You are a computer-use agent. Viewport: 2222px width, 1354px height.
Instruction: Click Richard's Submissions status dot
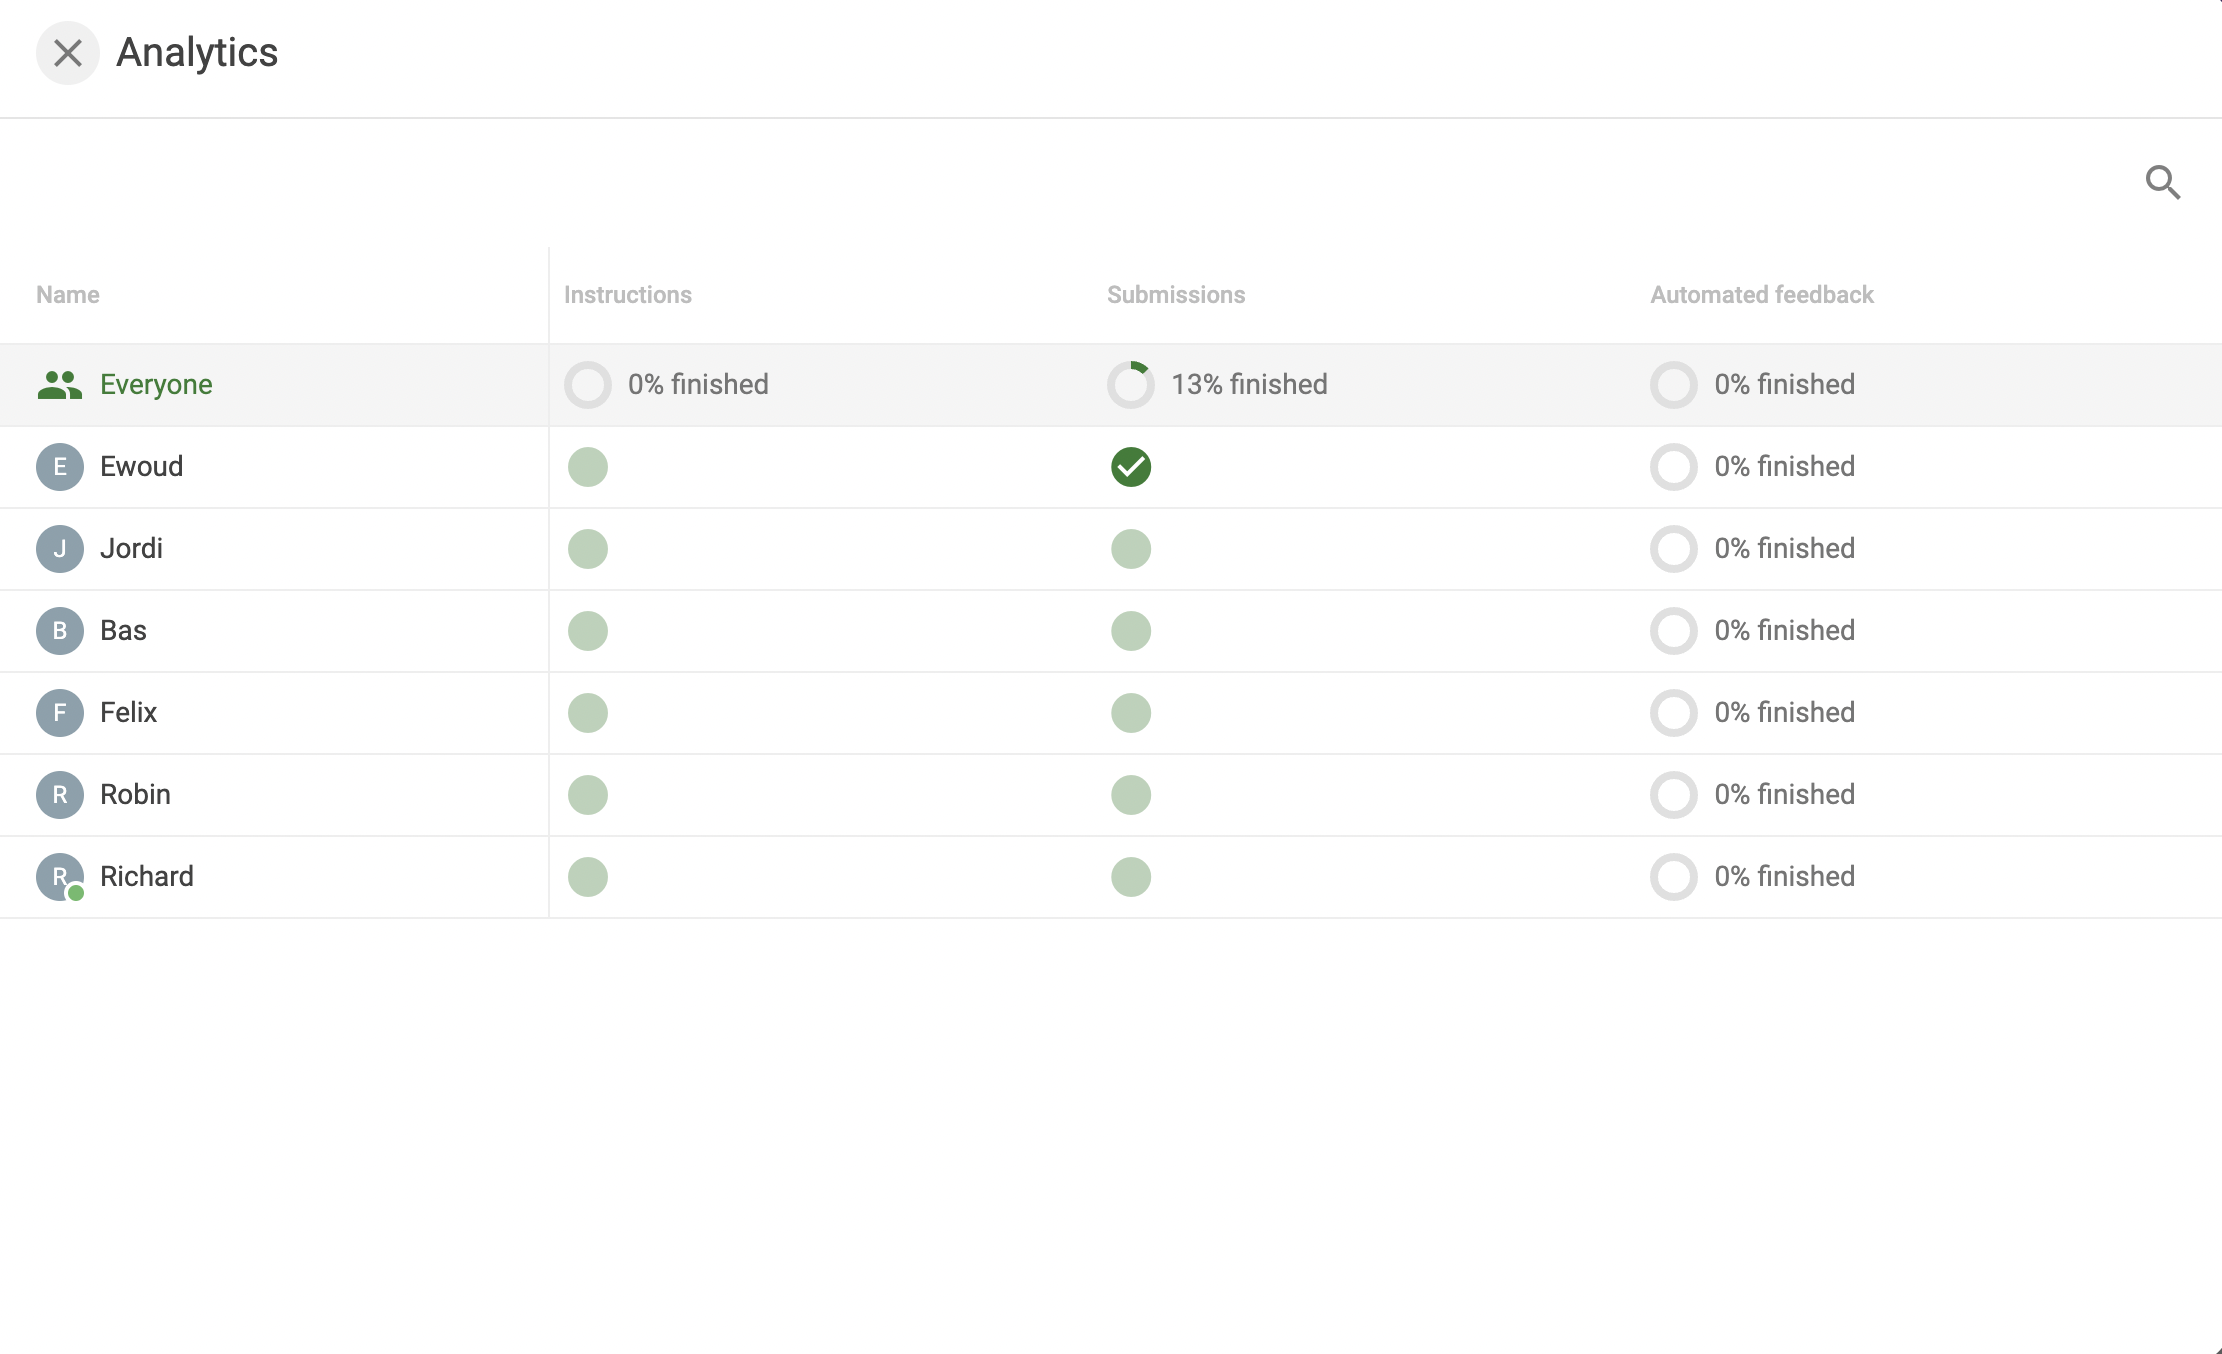pos(1131,877)
